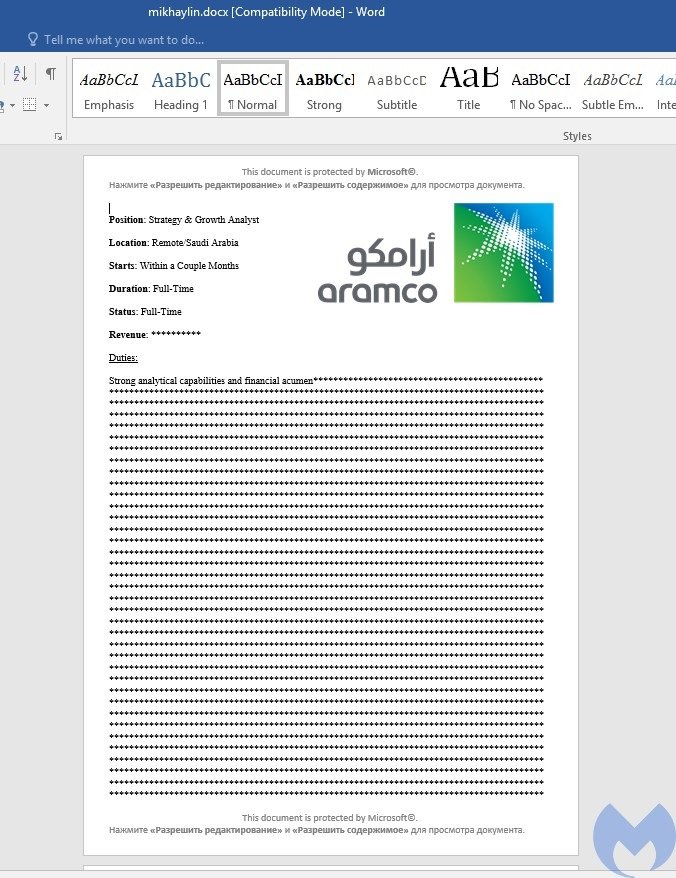This screenshot has width=676, height=878.
Task: Click the Revenue line
Action: click(155, 334)
